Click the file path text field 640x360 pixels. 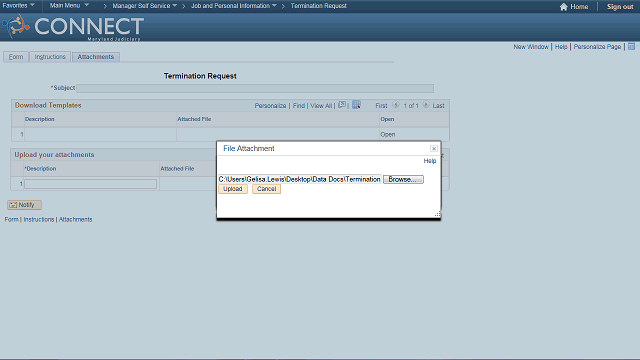(x=300, y=179)
